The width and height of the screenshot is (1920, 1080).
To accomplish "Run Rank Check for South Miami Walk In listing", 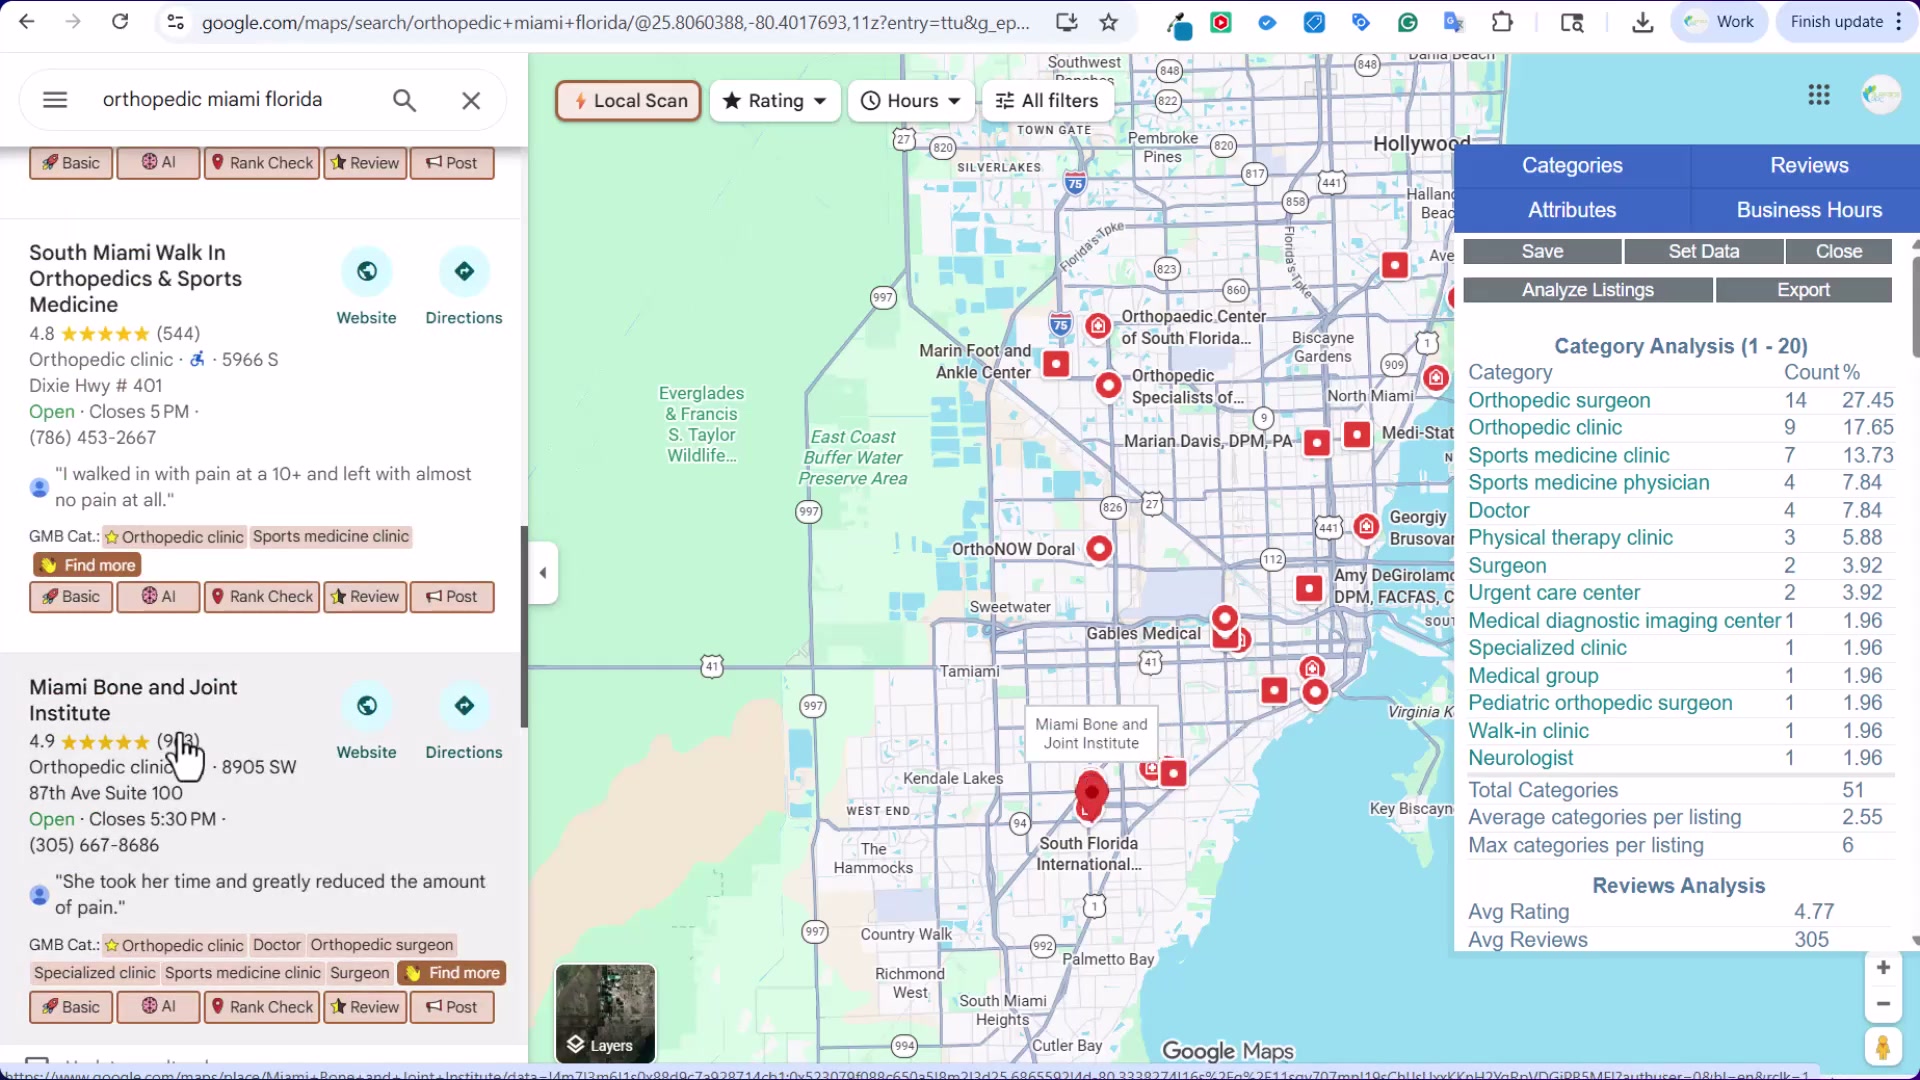I will click(262, 597).
